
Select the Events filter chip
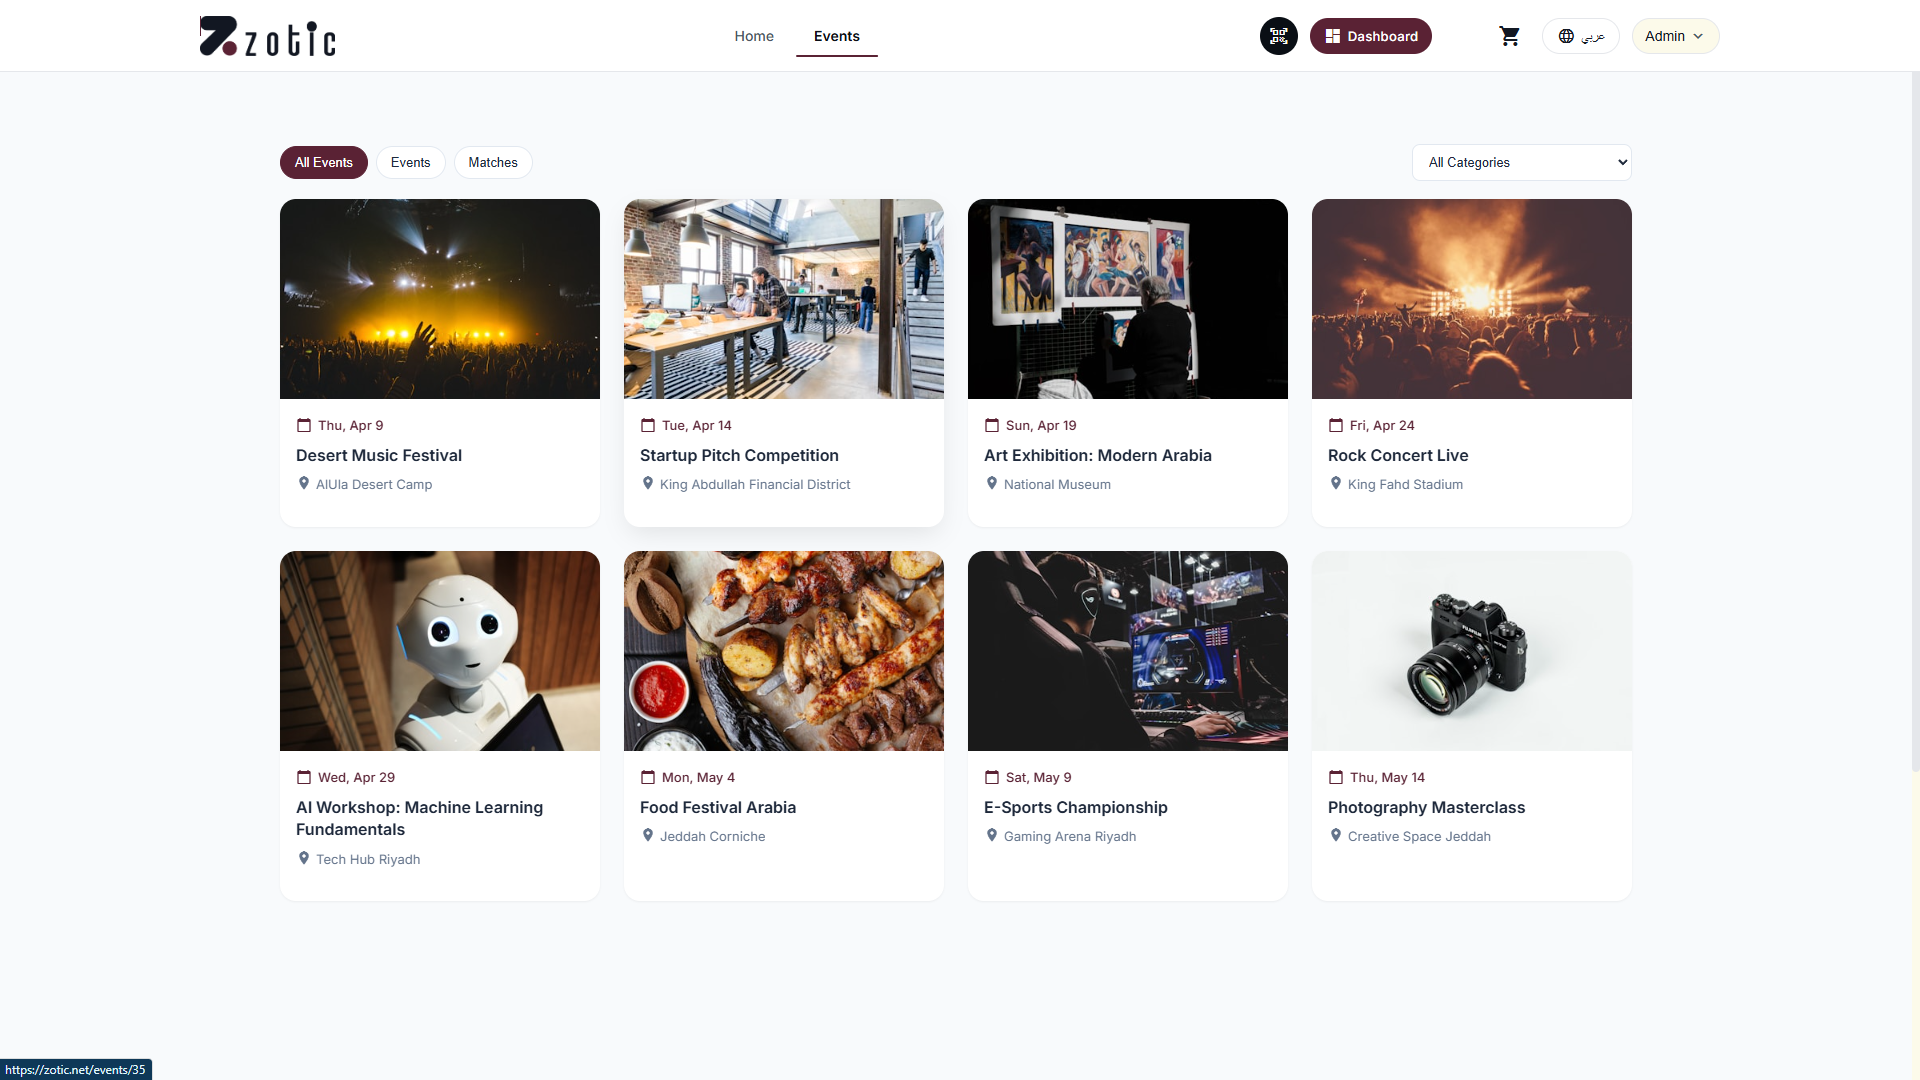pyautogui.click(x=410, y=162)
